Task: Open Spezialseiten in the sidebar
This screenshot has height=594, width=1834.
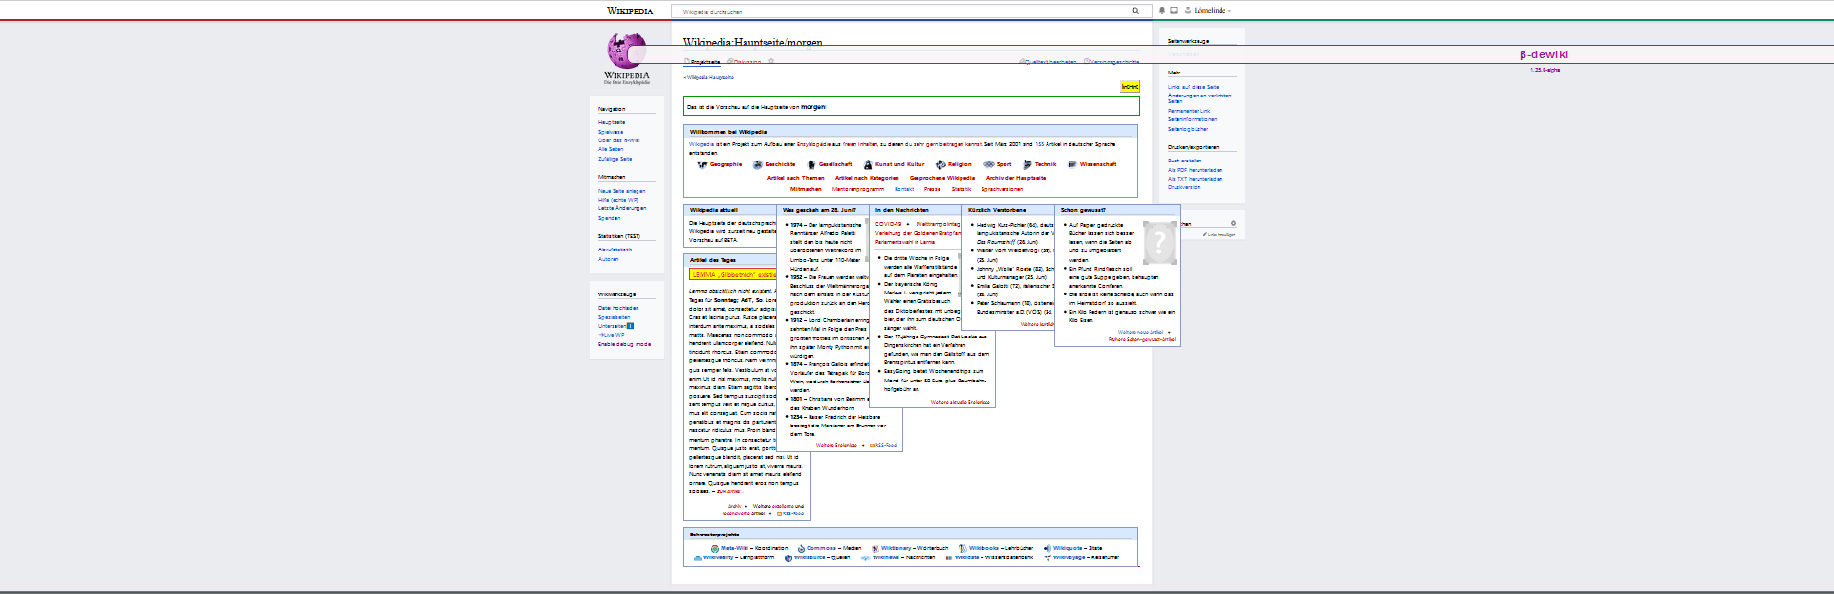Action: click(x=614, y=317)
